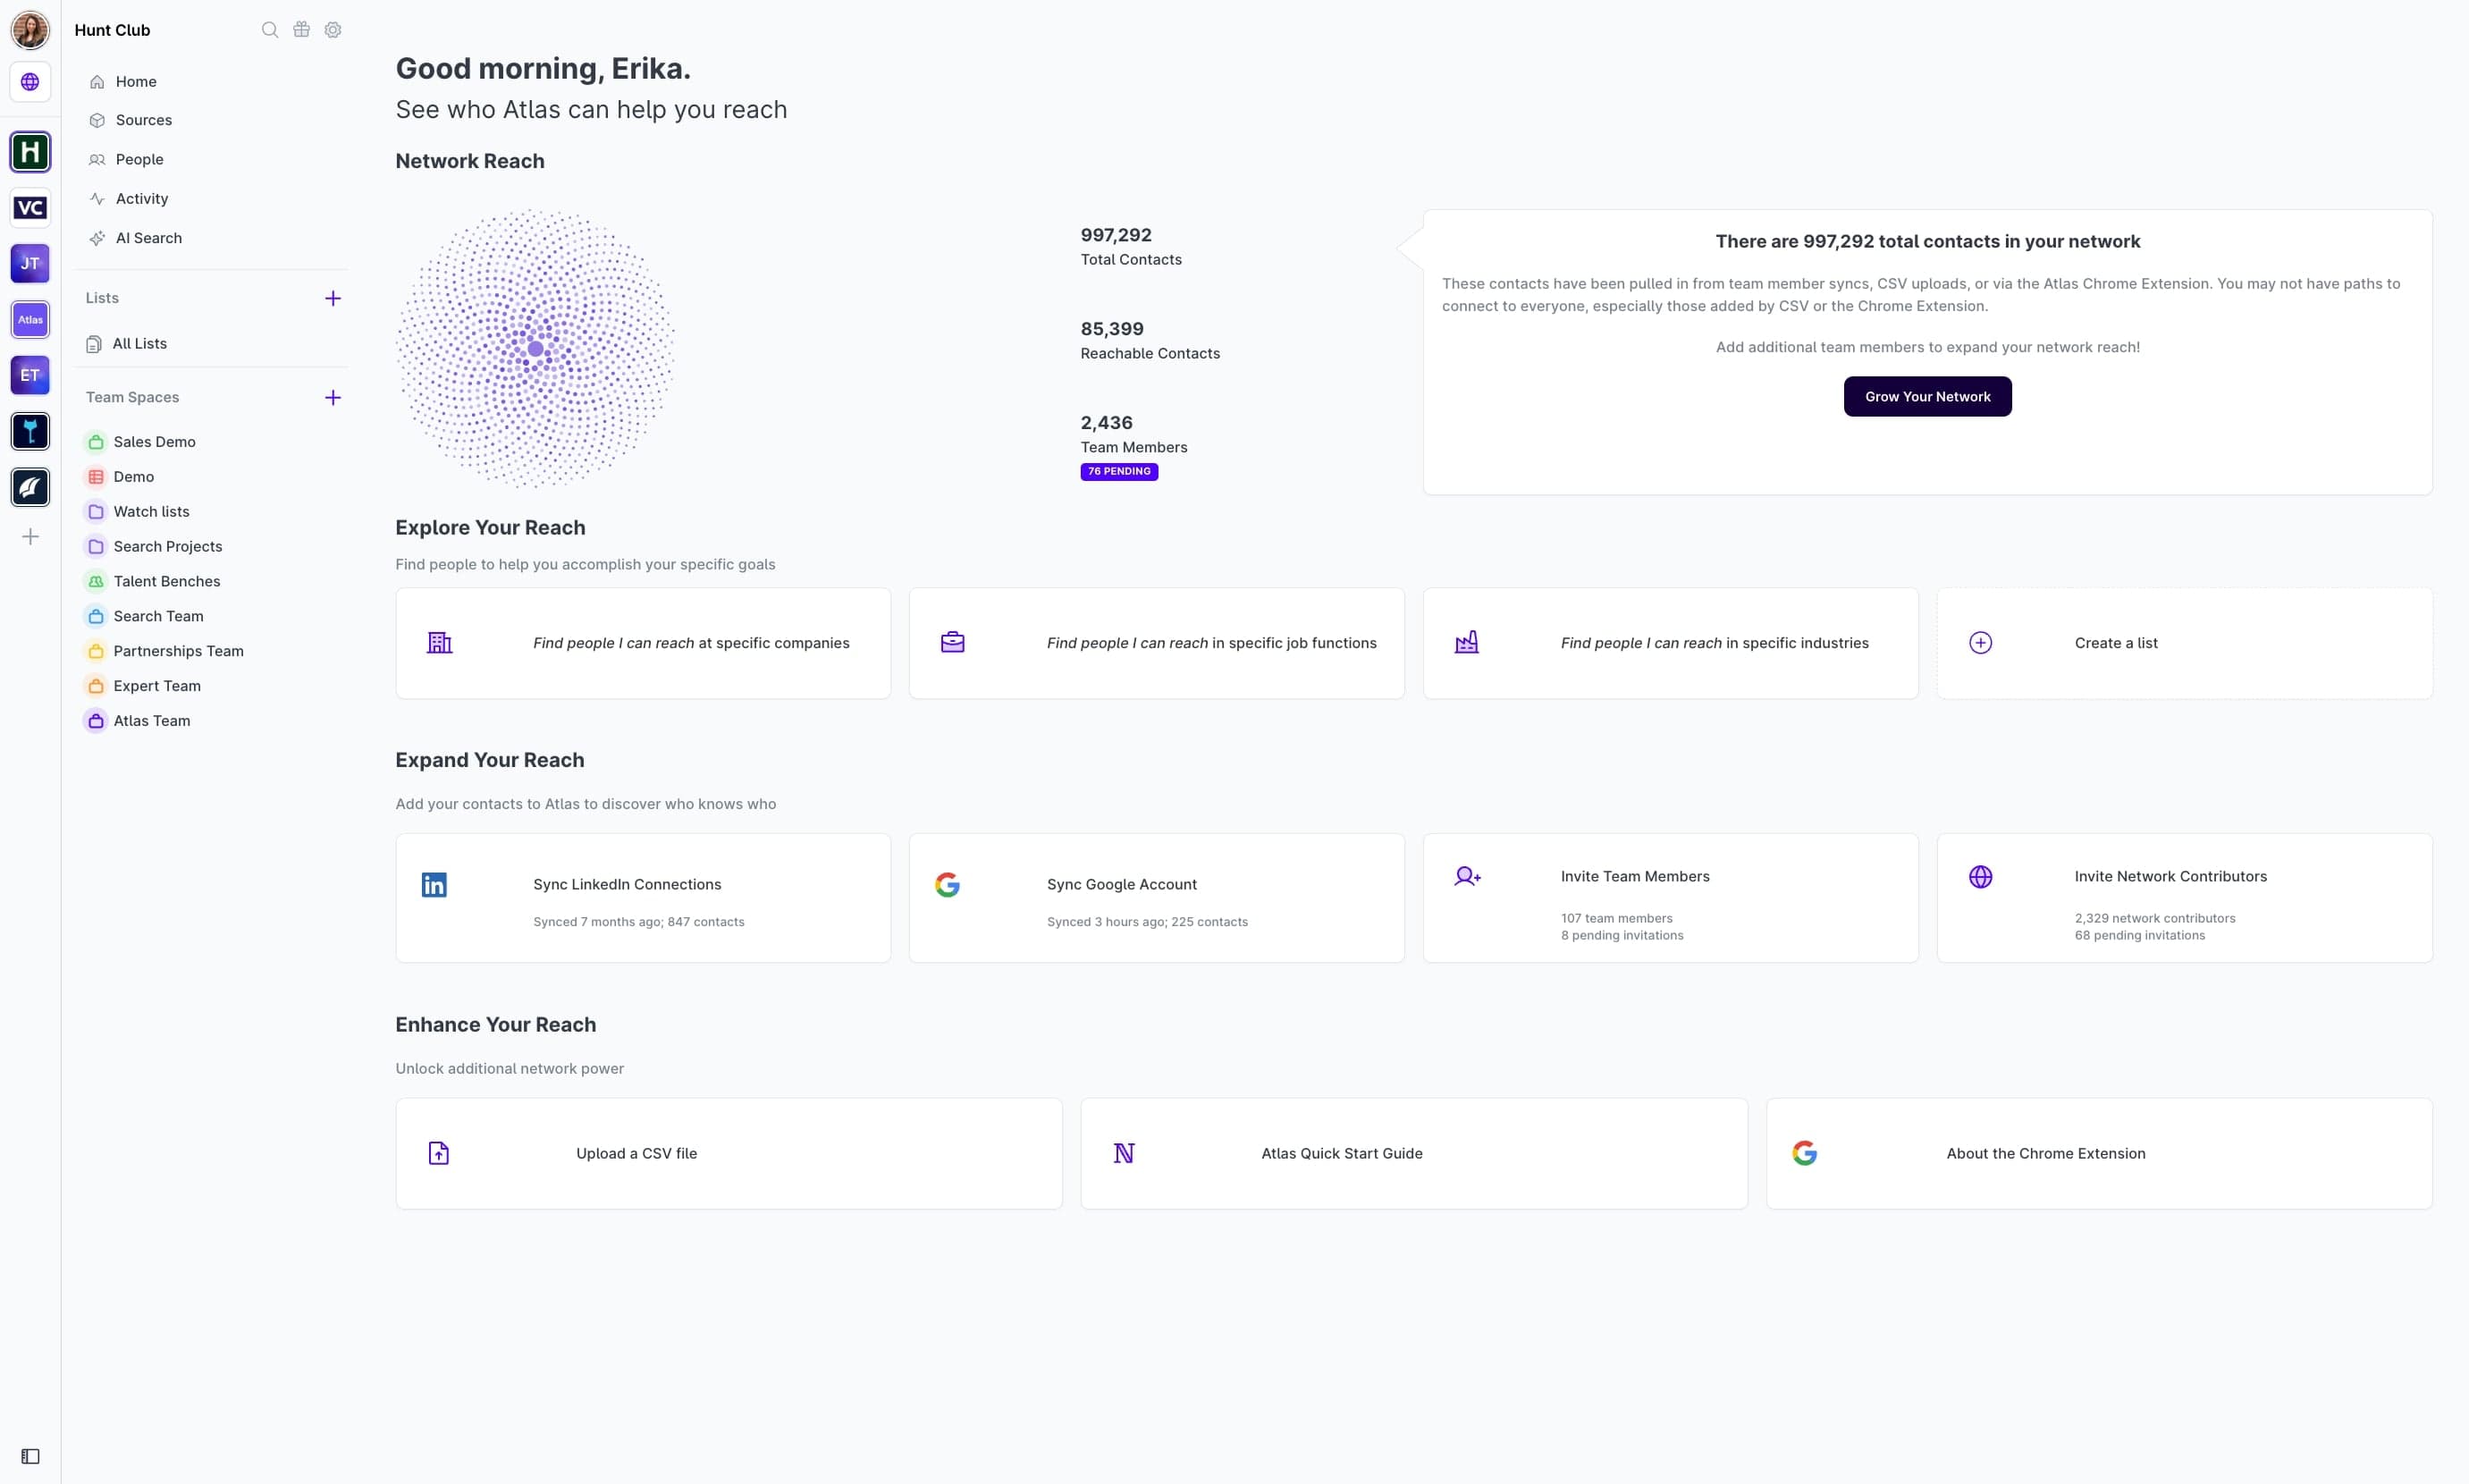The width and height of the screenshot is (2469, 1484).
Task: Switch to the H Hunt Club workspace
Action: click(x=30, y=152)
